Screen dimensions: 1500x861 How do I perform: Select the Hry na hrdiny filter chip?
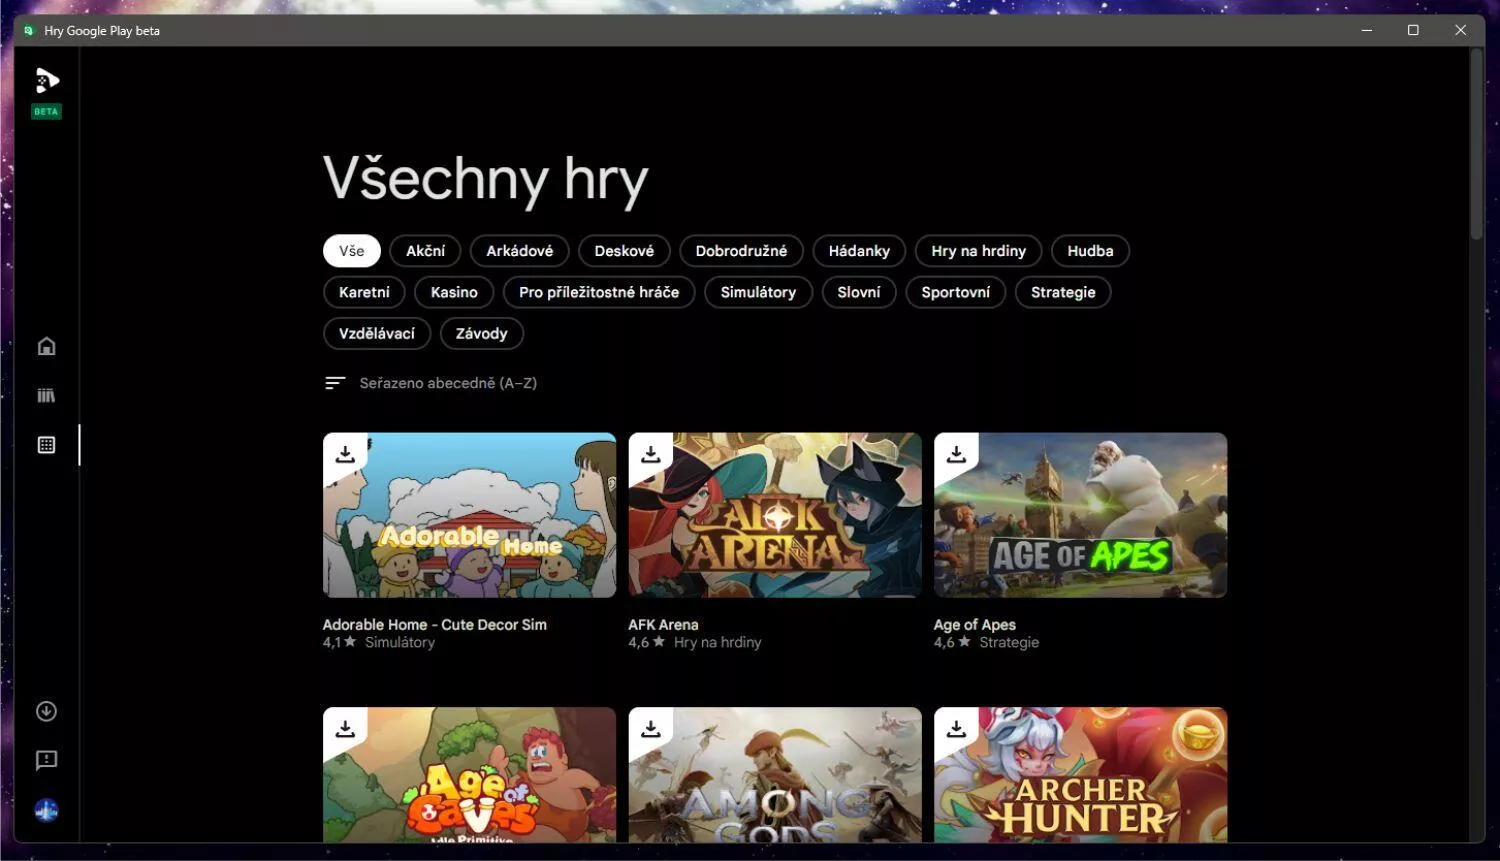978,251
